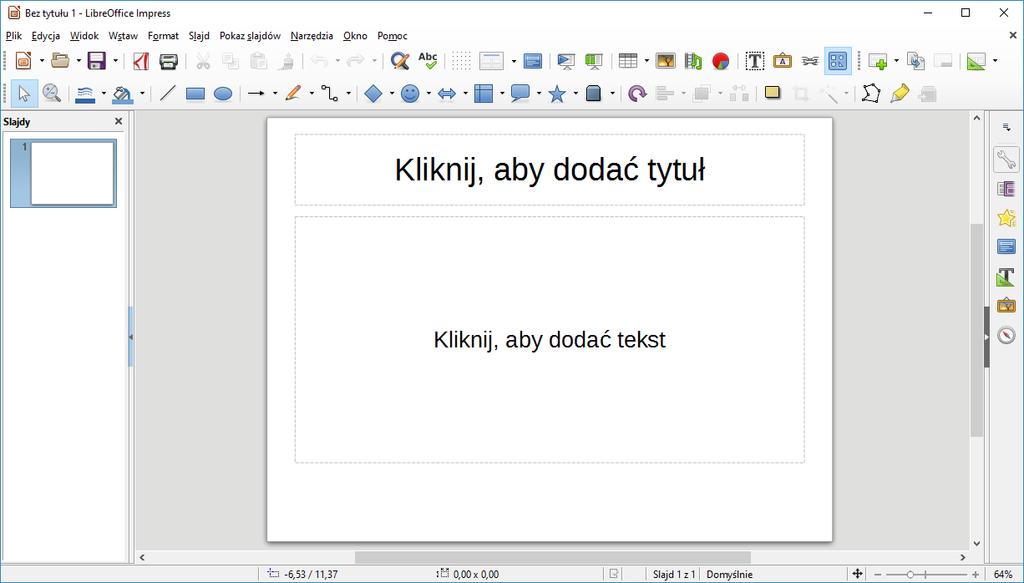This screenshot has height=583, width=1024.
Task: Click the horizontal scrollbar thumb
Action: click(x=552, y=558)
